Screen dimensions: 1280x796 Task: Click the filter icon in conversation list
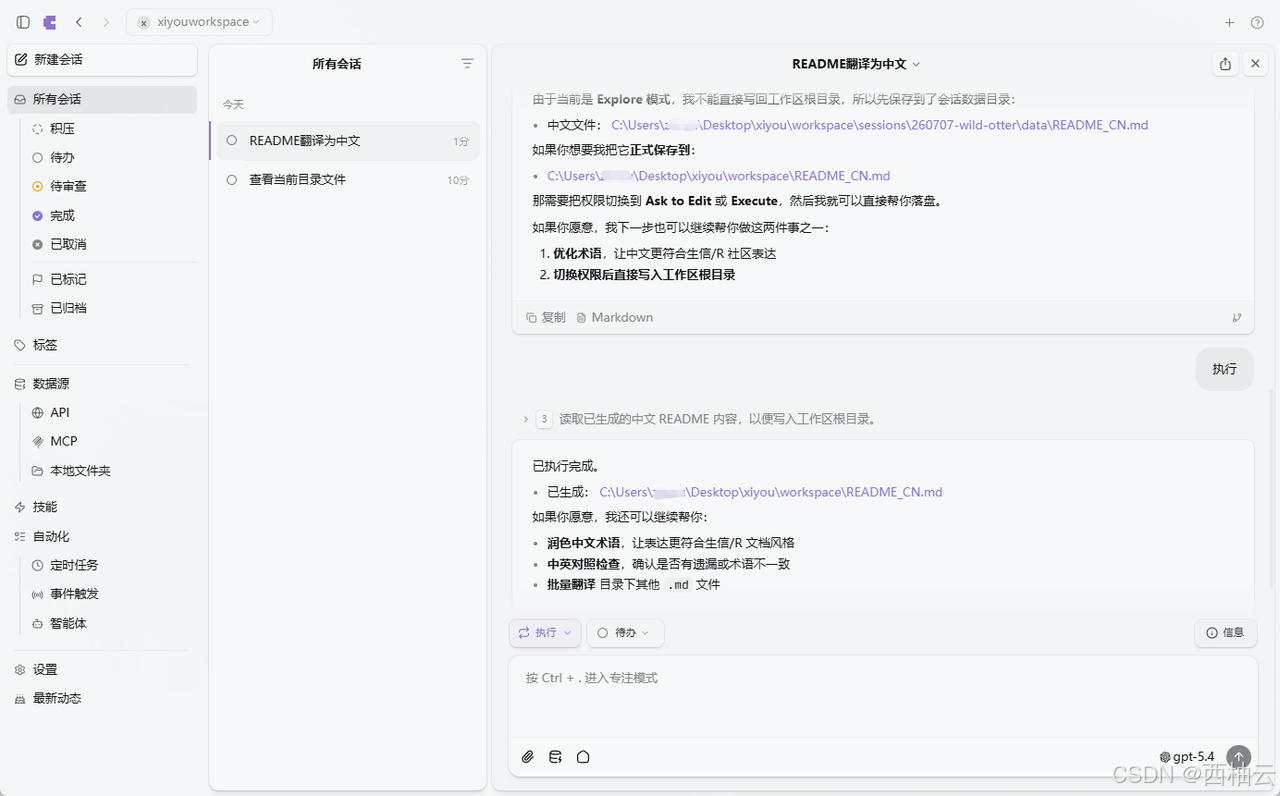(467, 64)
